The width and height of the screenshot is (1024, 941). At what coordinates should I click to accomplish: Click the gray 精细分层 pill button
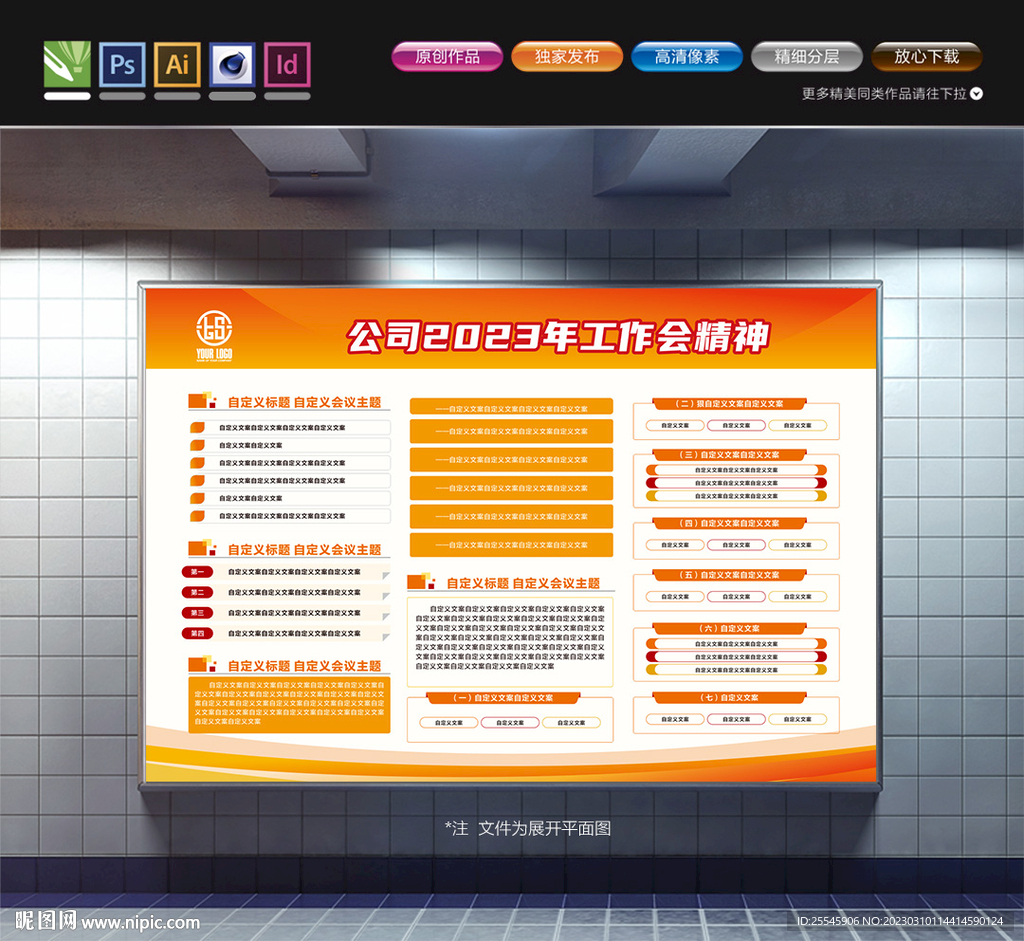pyautogui.click(x=807, y=57)
